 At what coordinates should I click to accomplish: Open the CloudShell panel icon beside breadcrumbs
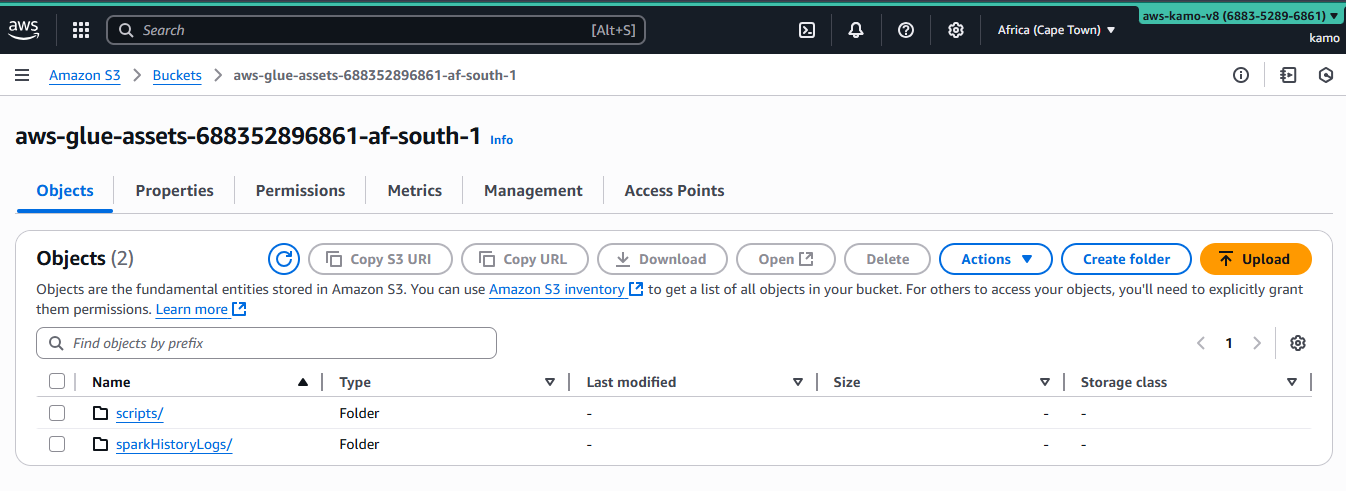pos(1288,75)
